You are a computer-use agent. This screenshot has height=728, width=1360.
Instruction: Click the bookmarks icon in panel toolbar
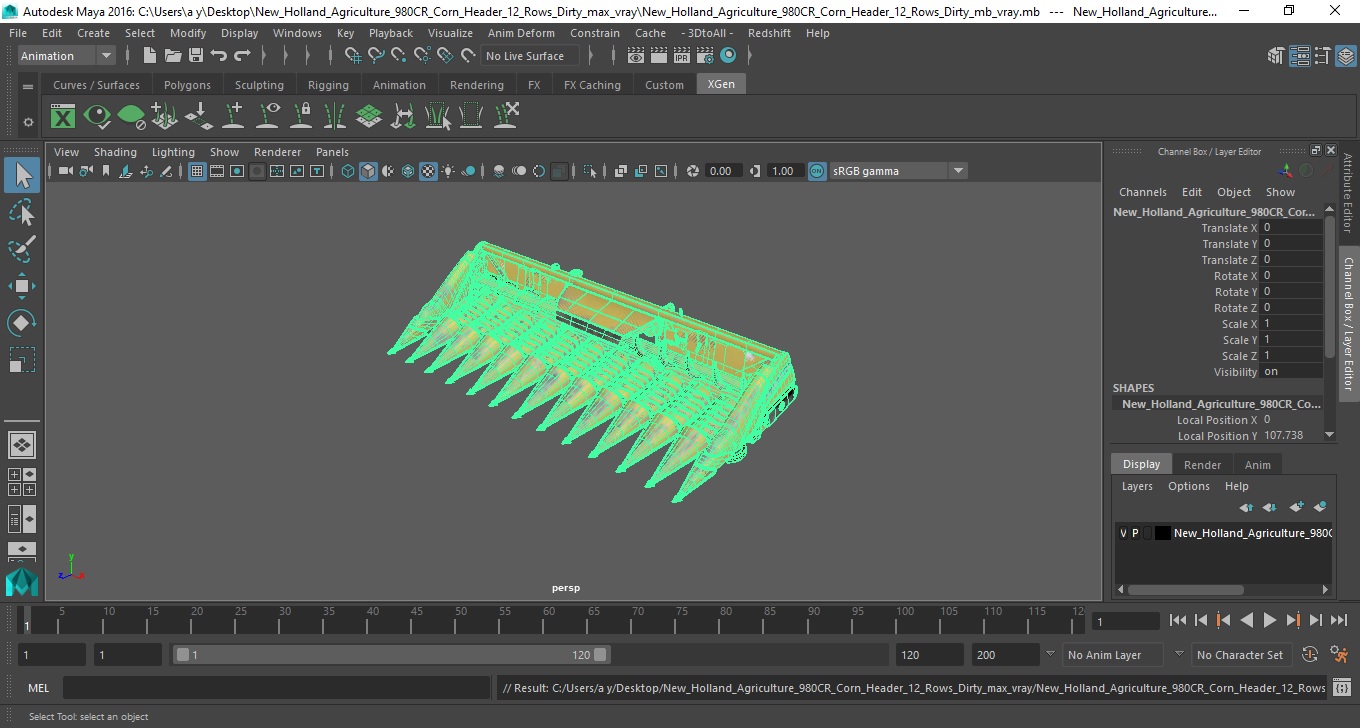click(x=106, y=171)
